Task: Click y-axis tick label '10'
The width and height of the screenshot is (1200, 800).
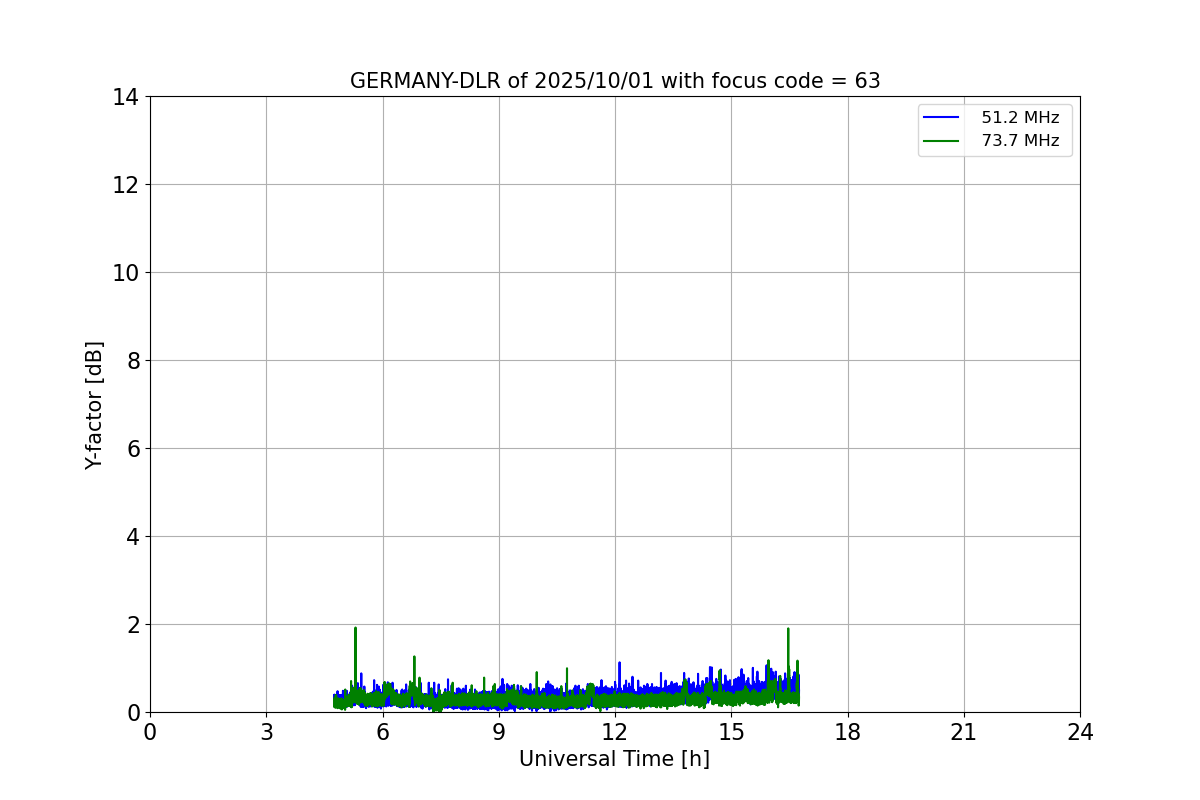Action: click(x=126, y=273)
